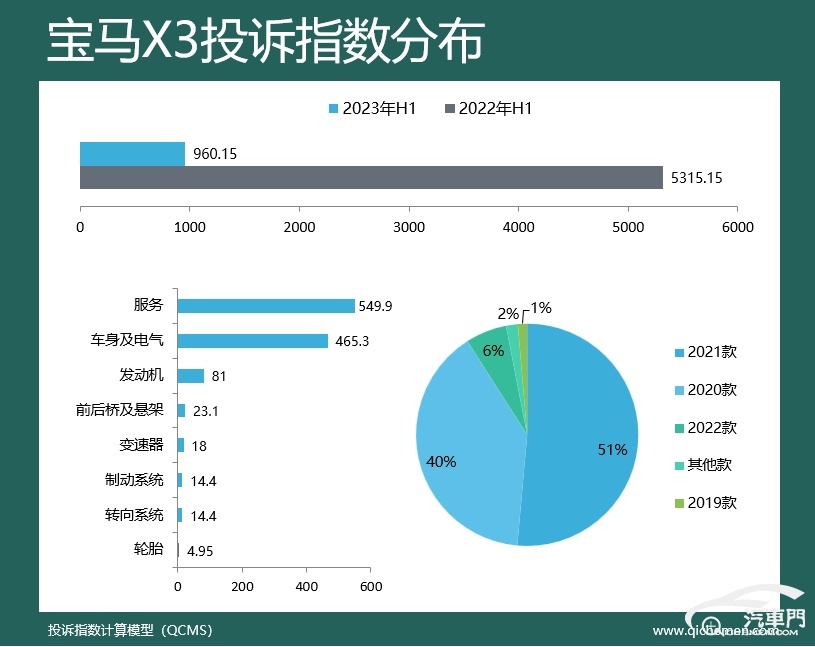
Task: Select the 2022款 green legend swatch
Action: (x=679, y=428)
